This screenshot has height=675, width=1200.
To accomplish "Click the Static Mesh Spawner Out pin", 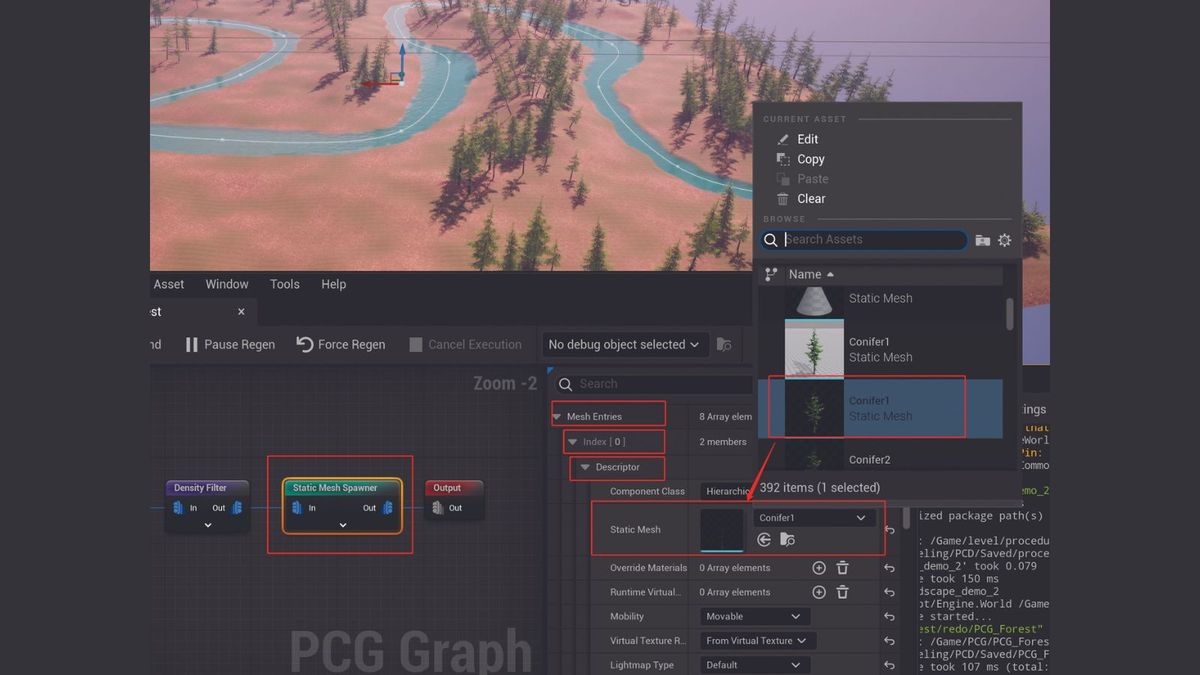I will click(x=388, y=508).
